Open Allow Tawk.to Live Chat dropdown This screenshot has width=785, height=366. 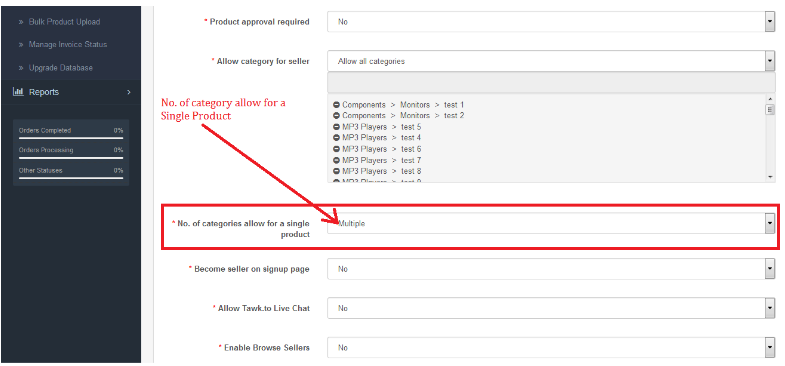551,308
